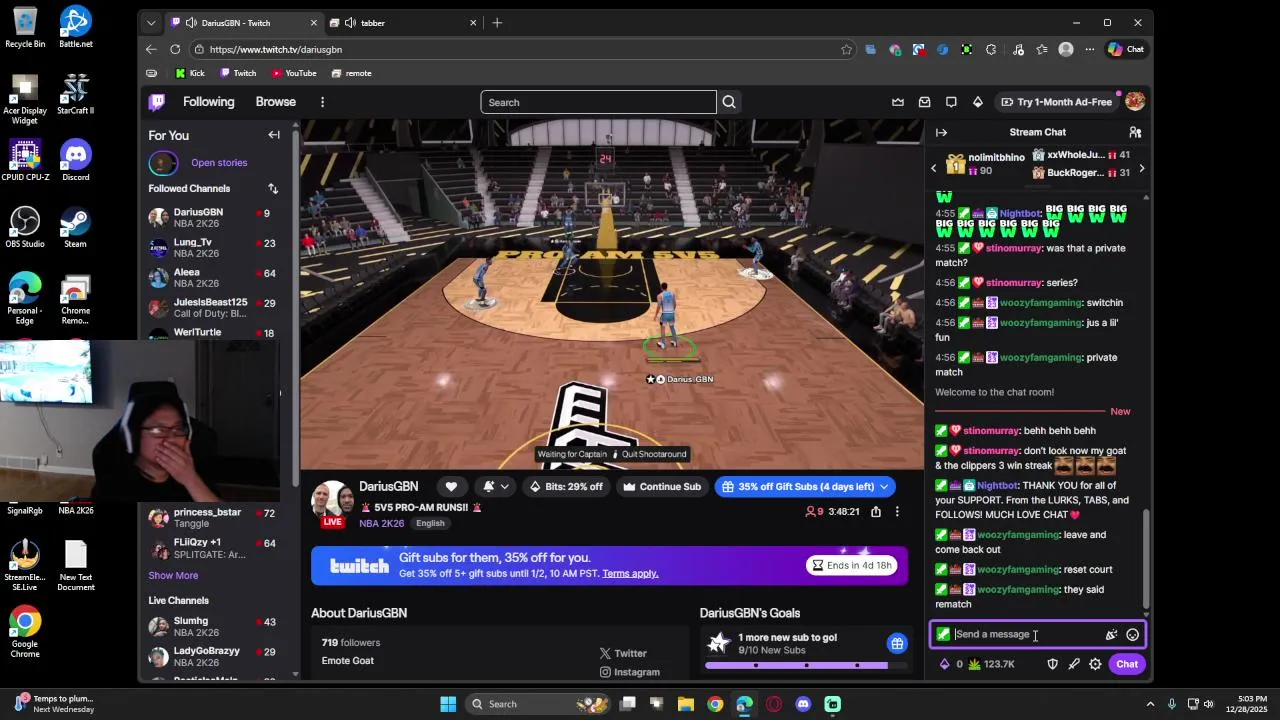Click the Twitch logo home icon
This screenshot has height=720, width=1280.
tap(157, 102)
